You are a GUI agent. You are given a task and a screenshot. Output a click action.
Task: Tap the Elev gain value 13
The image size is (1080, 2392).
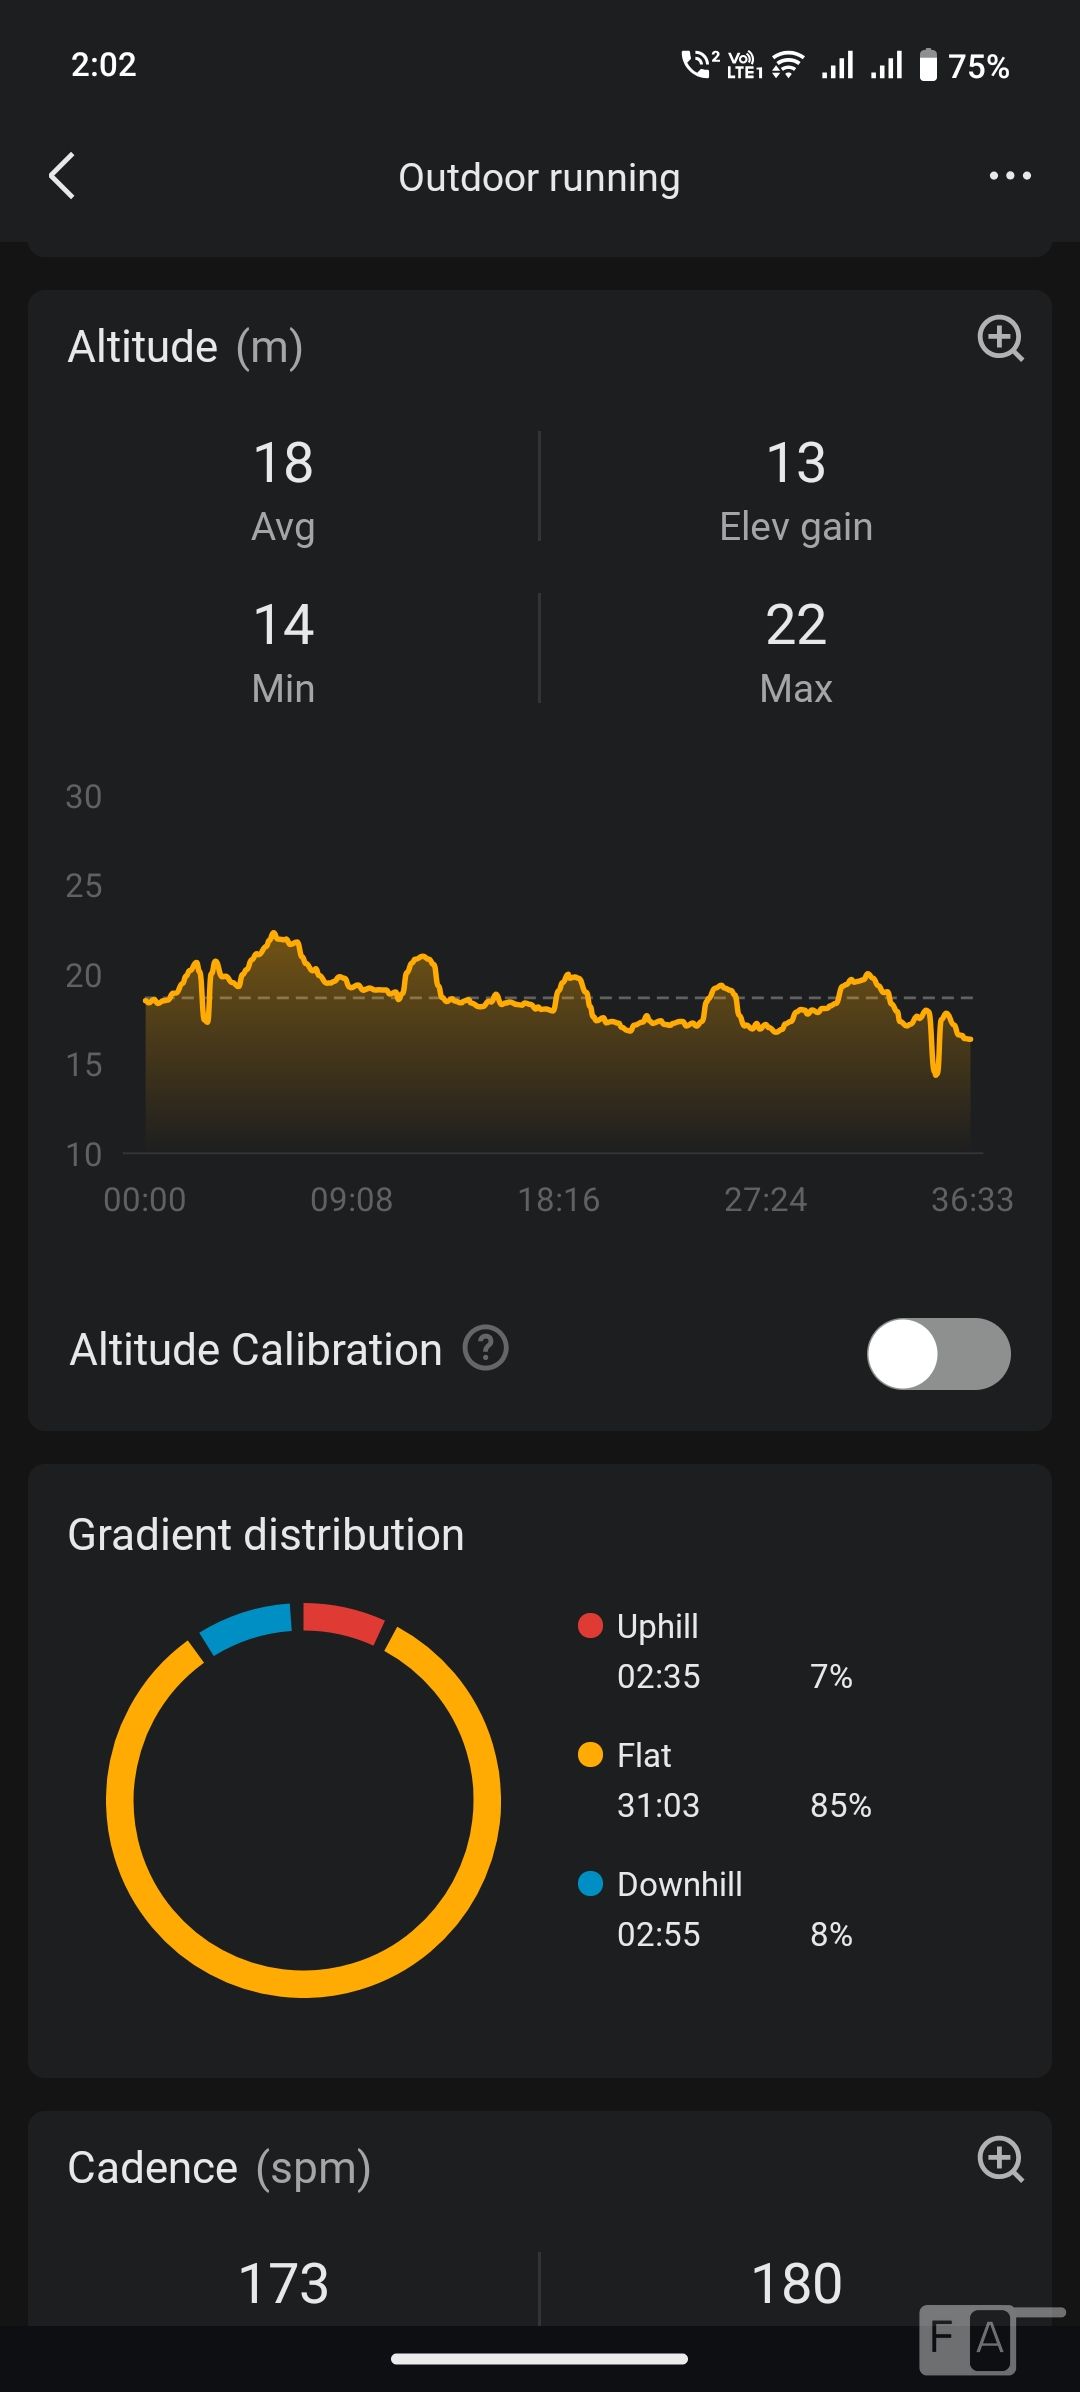pyautogui.click(x=796, y=463)
